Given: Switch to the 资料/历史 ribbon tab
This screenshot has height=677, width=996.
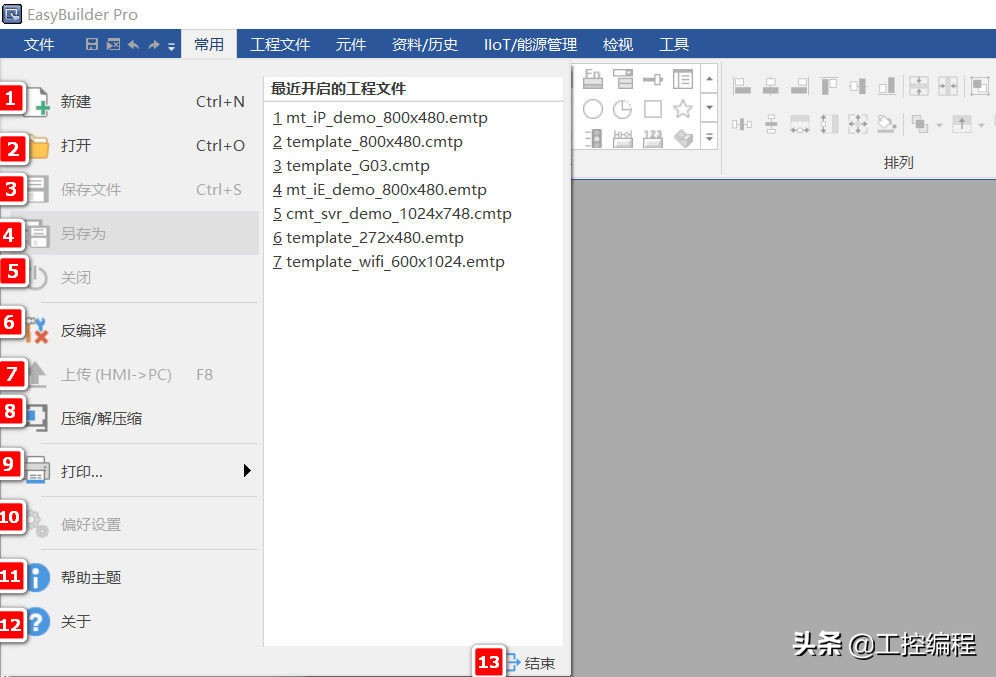Looking at the screenshot, I should [x=424, y=44].
